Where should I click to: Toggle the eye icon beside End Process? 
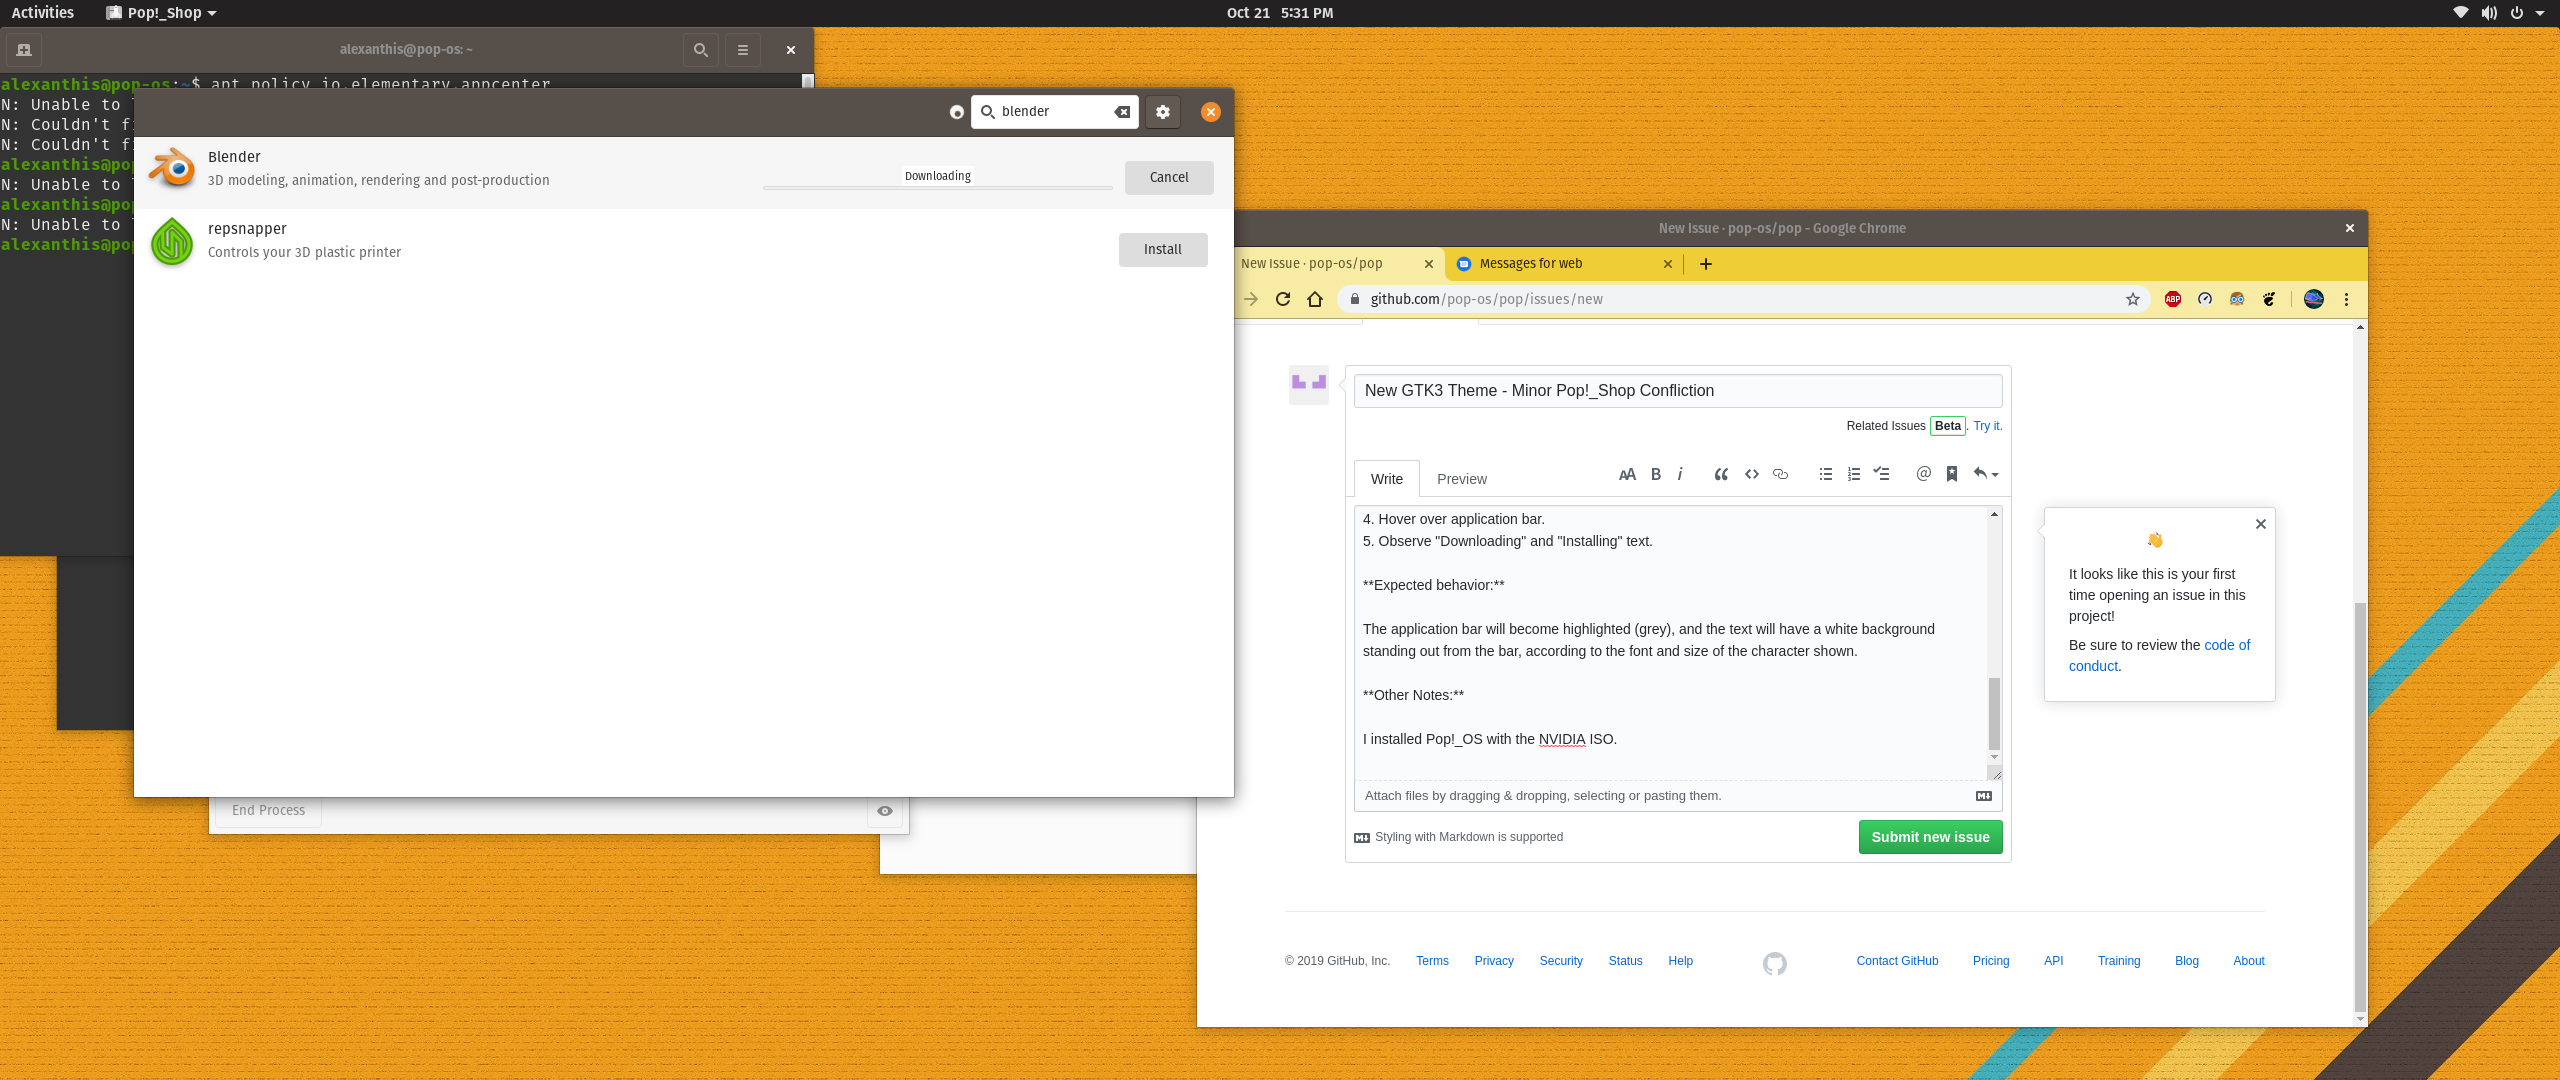click(885, 811)
